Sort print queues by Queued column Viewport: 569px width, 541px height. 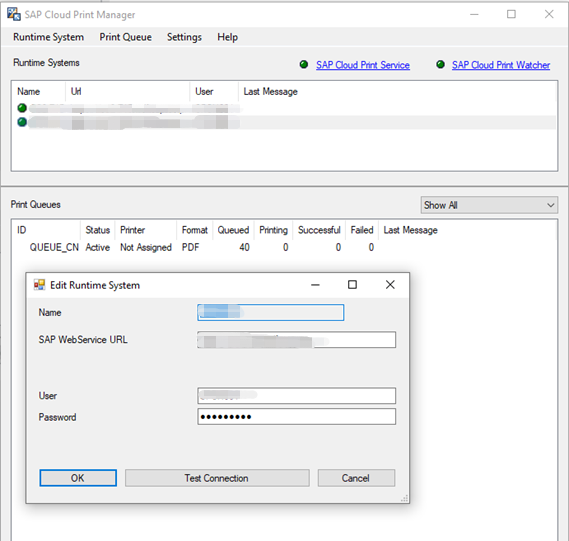233,230
